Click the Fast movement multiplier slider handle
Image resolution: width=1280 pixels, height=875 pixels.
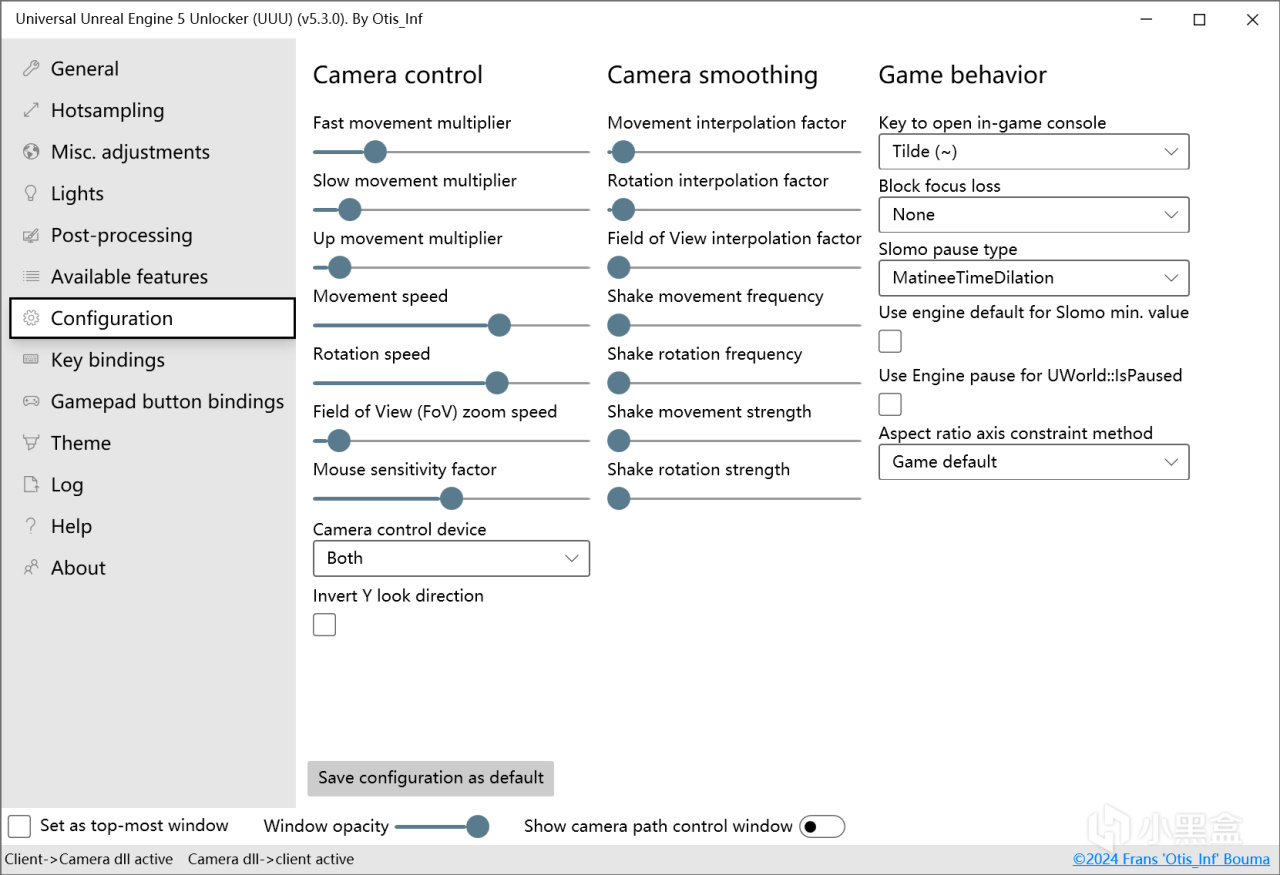coord(375,152)
